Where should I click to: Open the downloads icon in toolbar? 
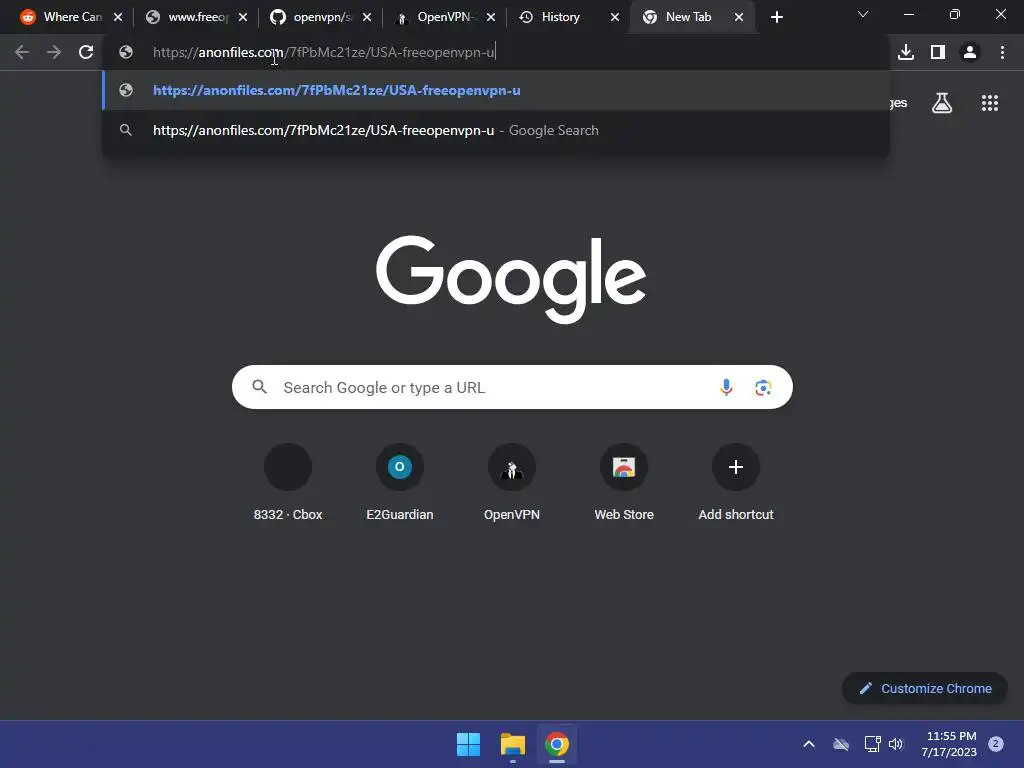coord(906,52)
